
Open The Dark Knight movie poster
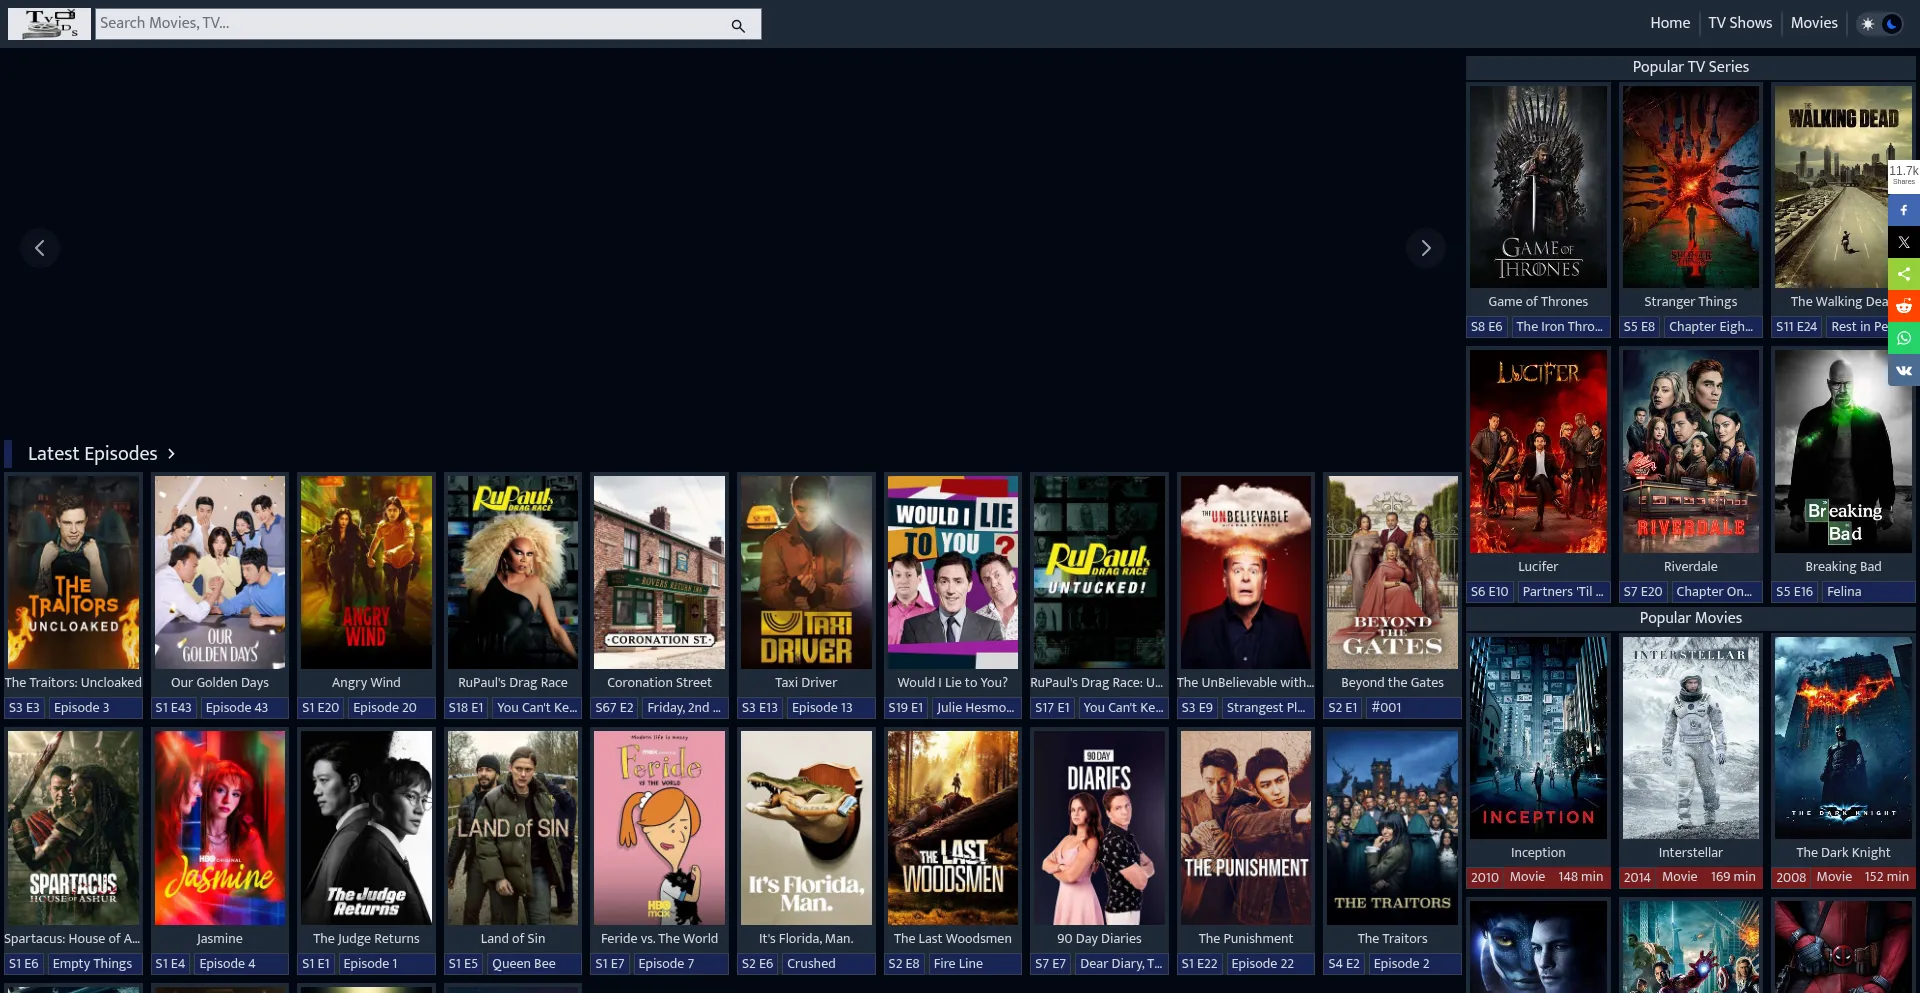click(x=1843, y=738)
